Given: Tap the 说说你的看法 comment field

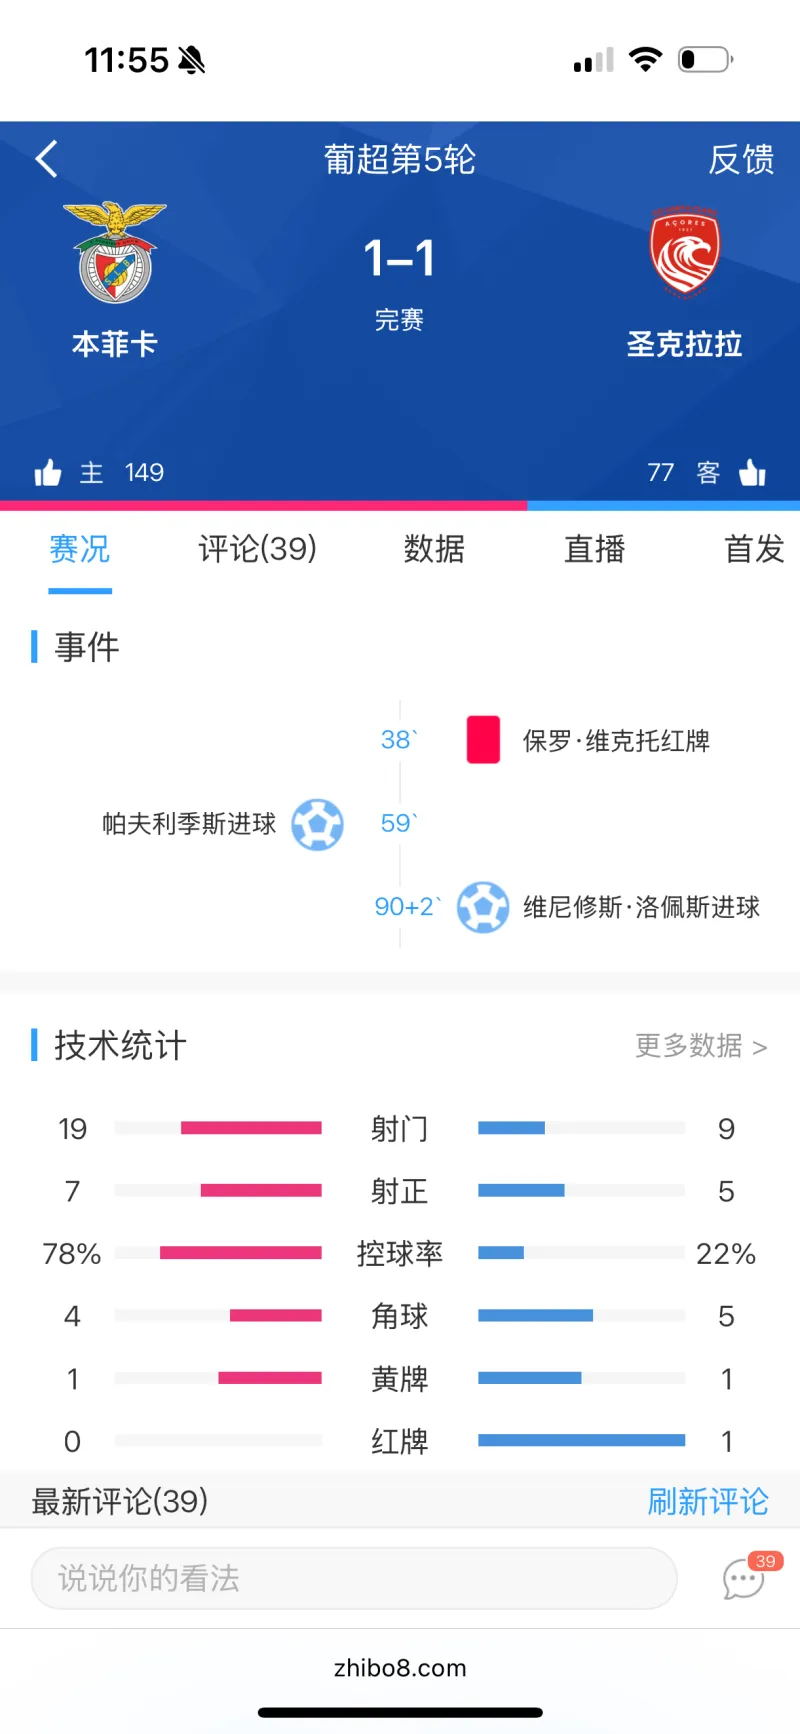Looking at the screenshot, I should point(354,1578).
